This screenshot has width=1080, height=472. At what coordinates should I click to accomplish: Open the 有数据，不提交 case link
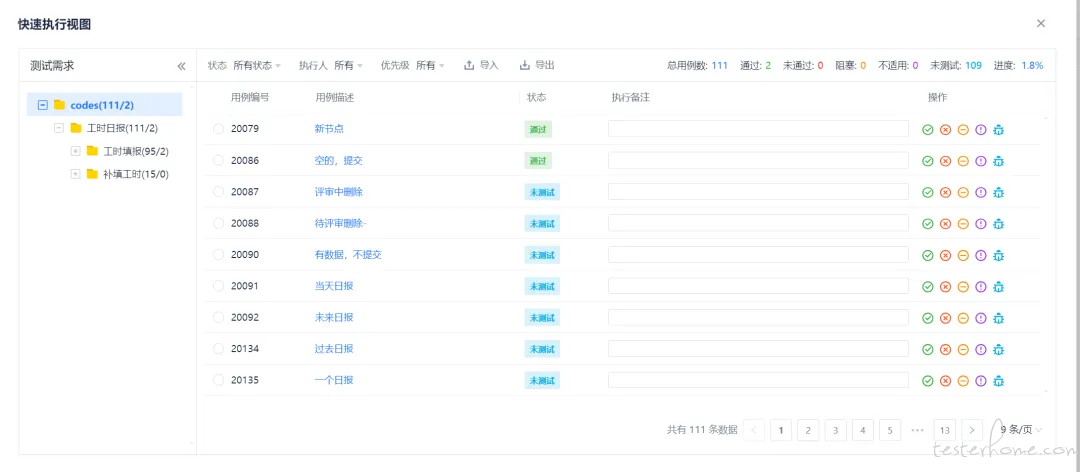pos(349,254)
